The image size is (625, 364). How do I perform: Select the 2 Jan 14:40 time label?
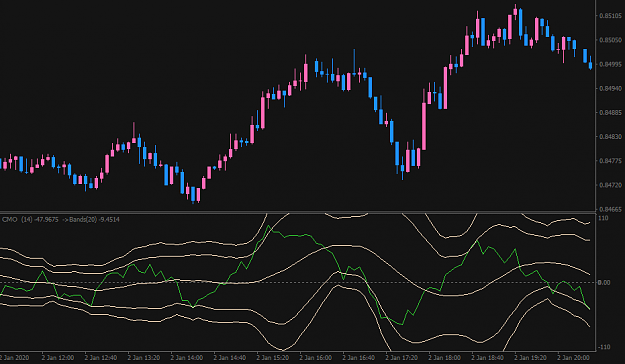click(230, 358)
